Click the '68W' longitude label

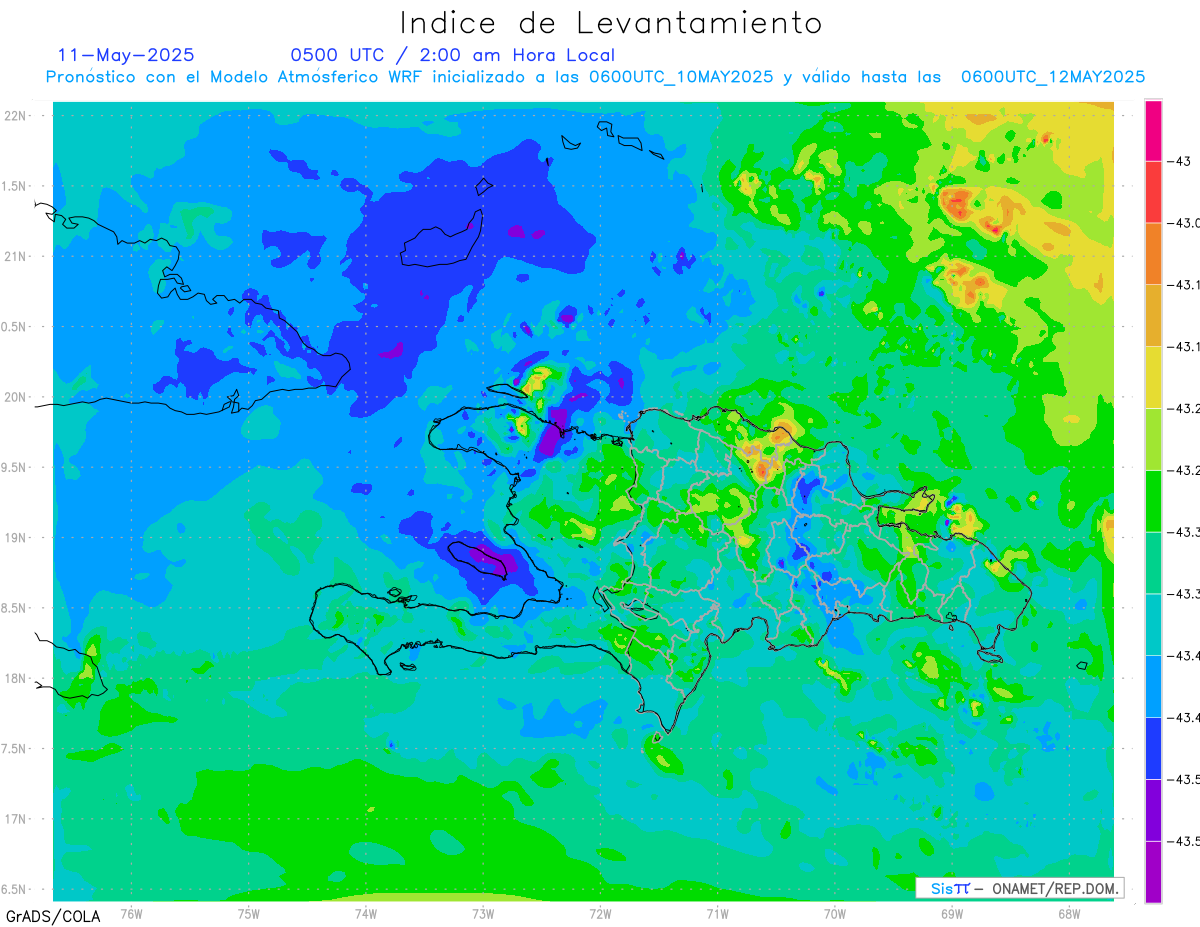(x=1069, y=913)
